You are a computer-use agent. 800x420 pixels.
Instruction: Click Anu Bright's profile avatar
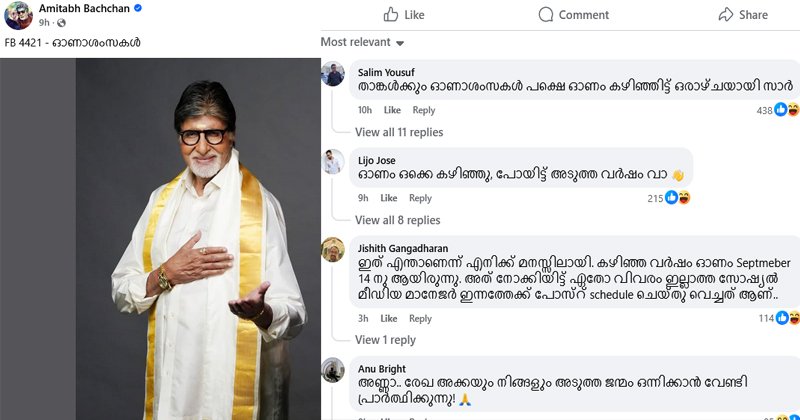pyautogui.click(x=335, y=372)
